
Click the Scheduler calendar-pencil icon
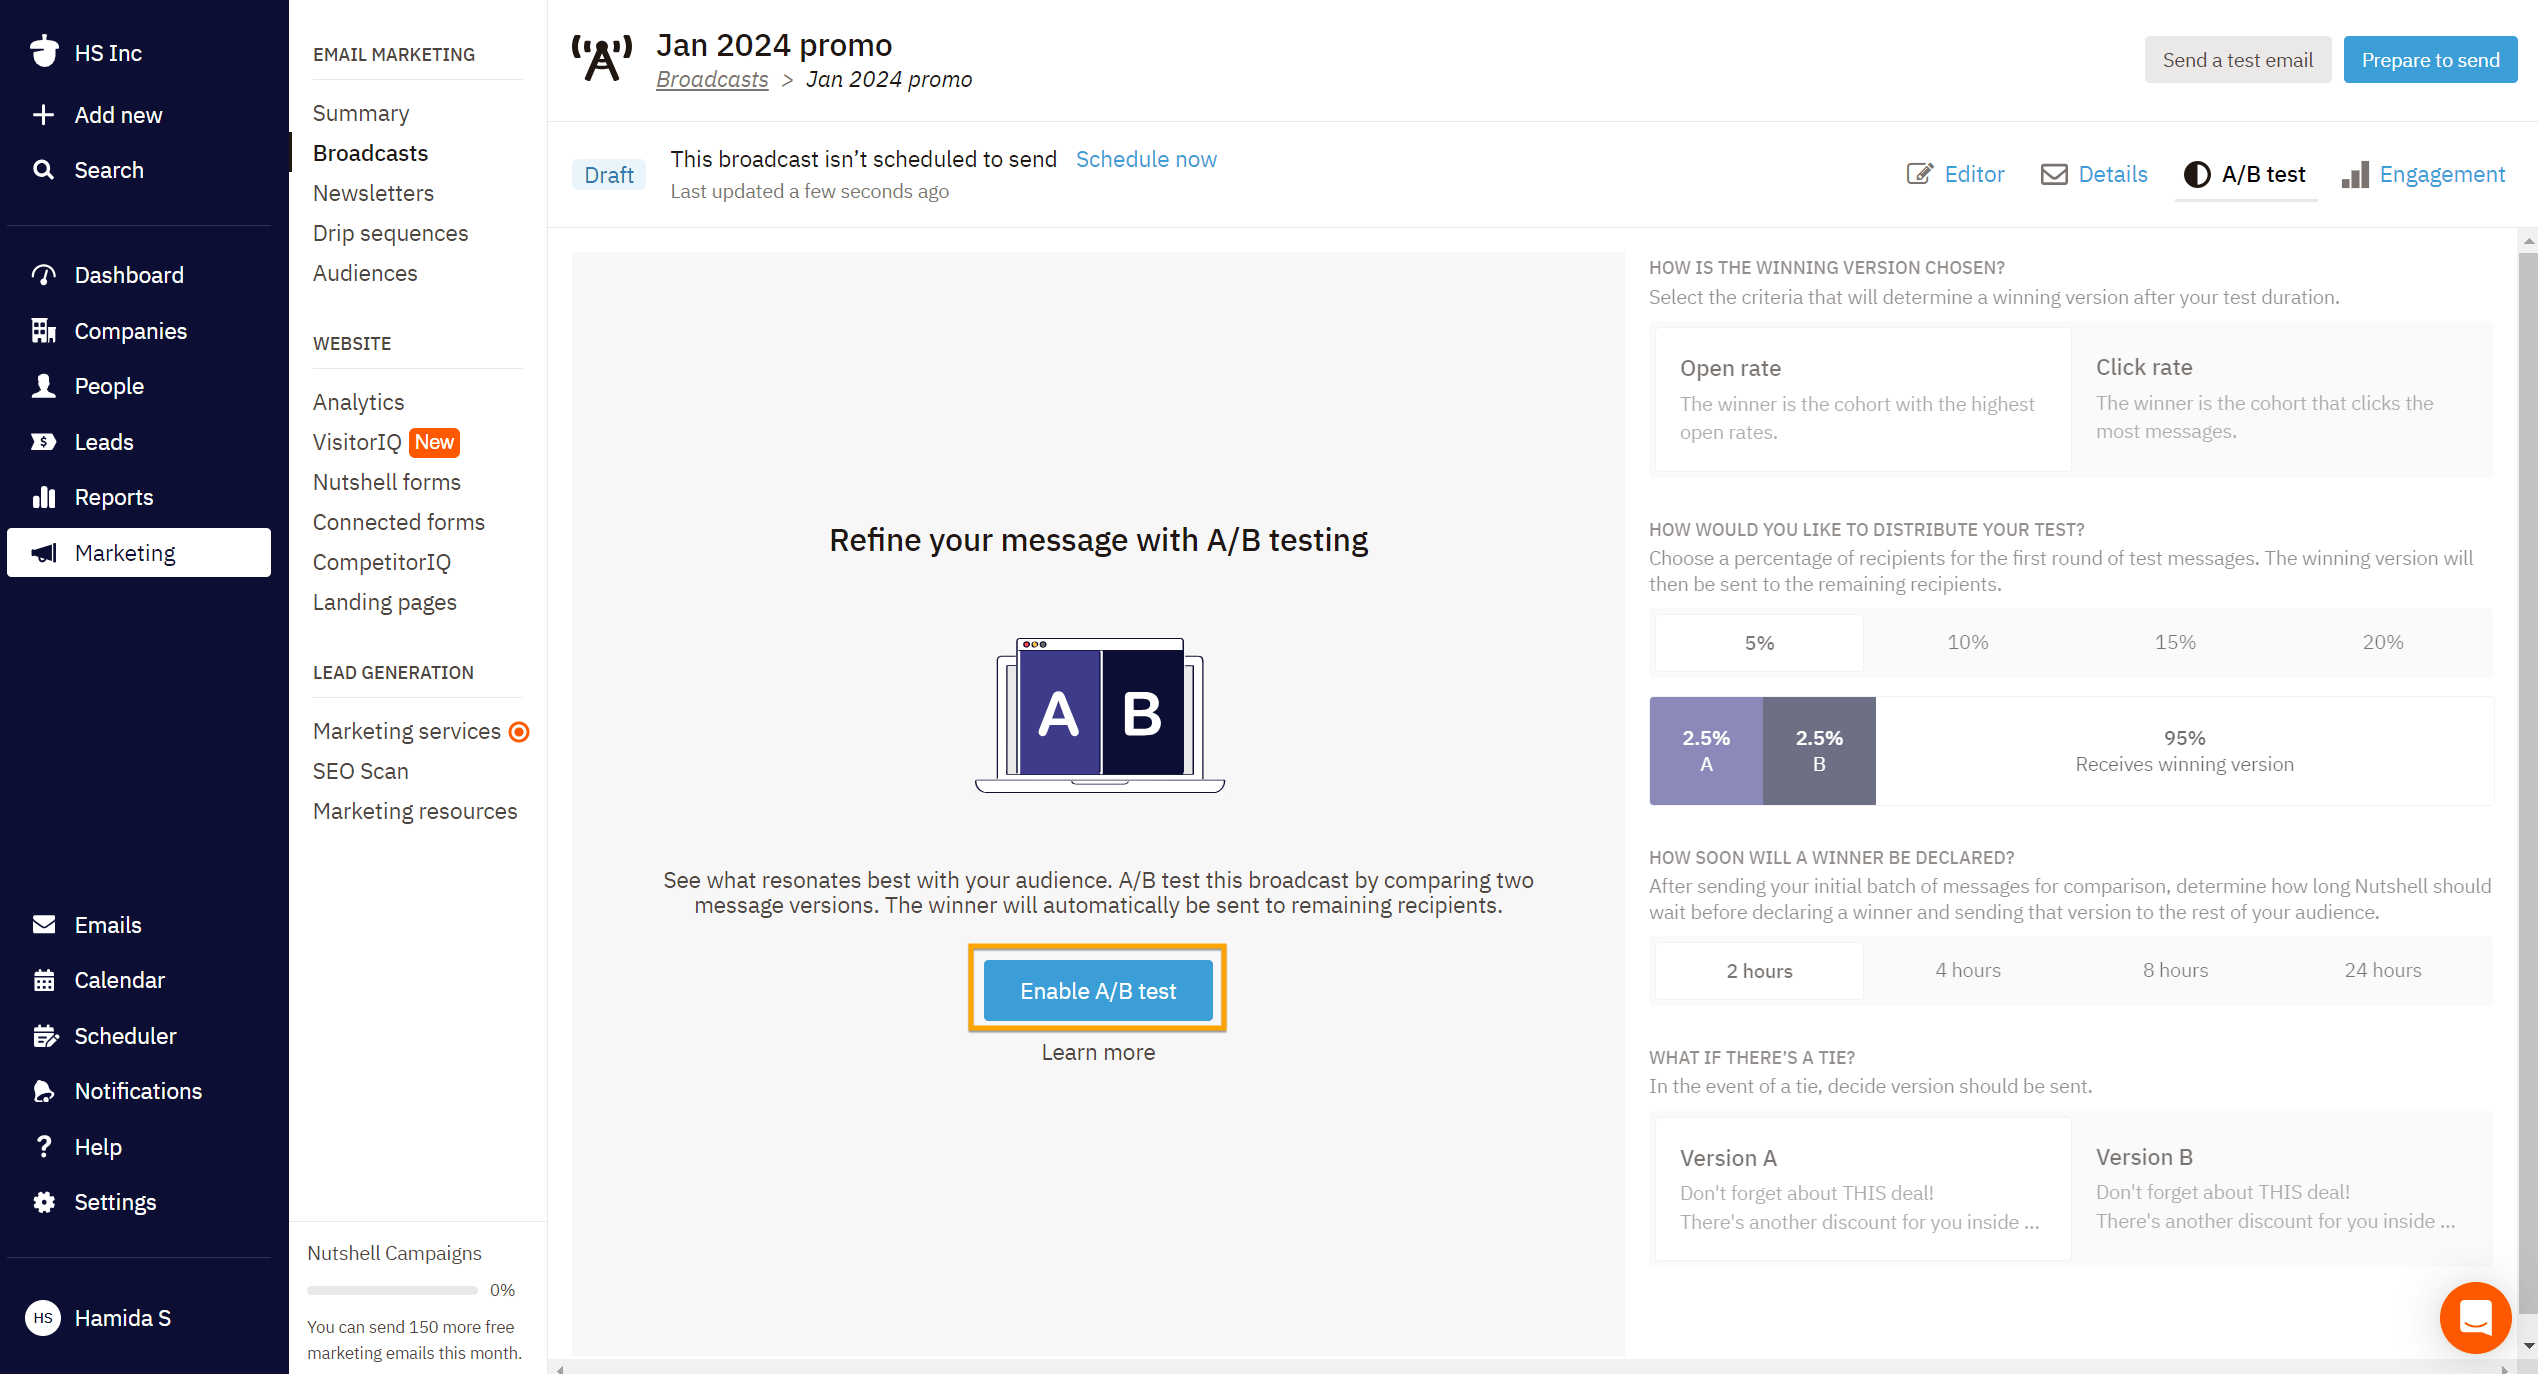[x=43, y=1036]
